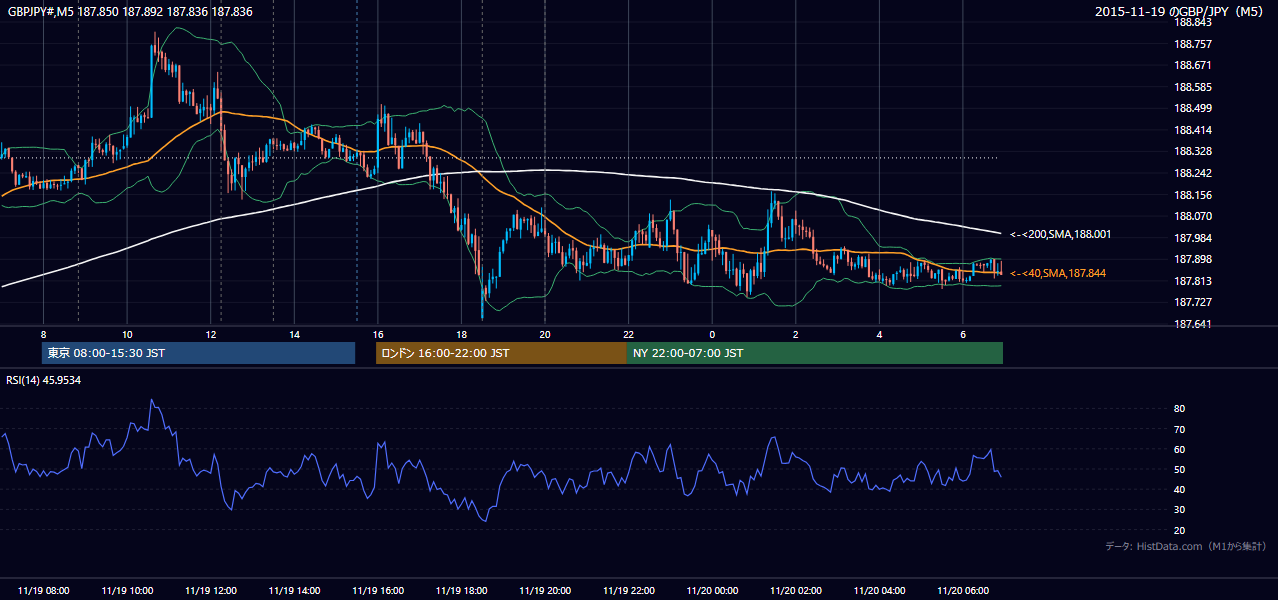Click price axis value 188.414
Viewport: 1278px width, 600px height.
1192,130
